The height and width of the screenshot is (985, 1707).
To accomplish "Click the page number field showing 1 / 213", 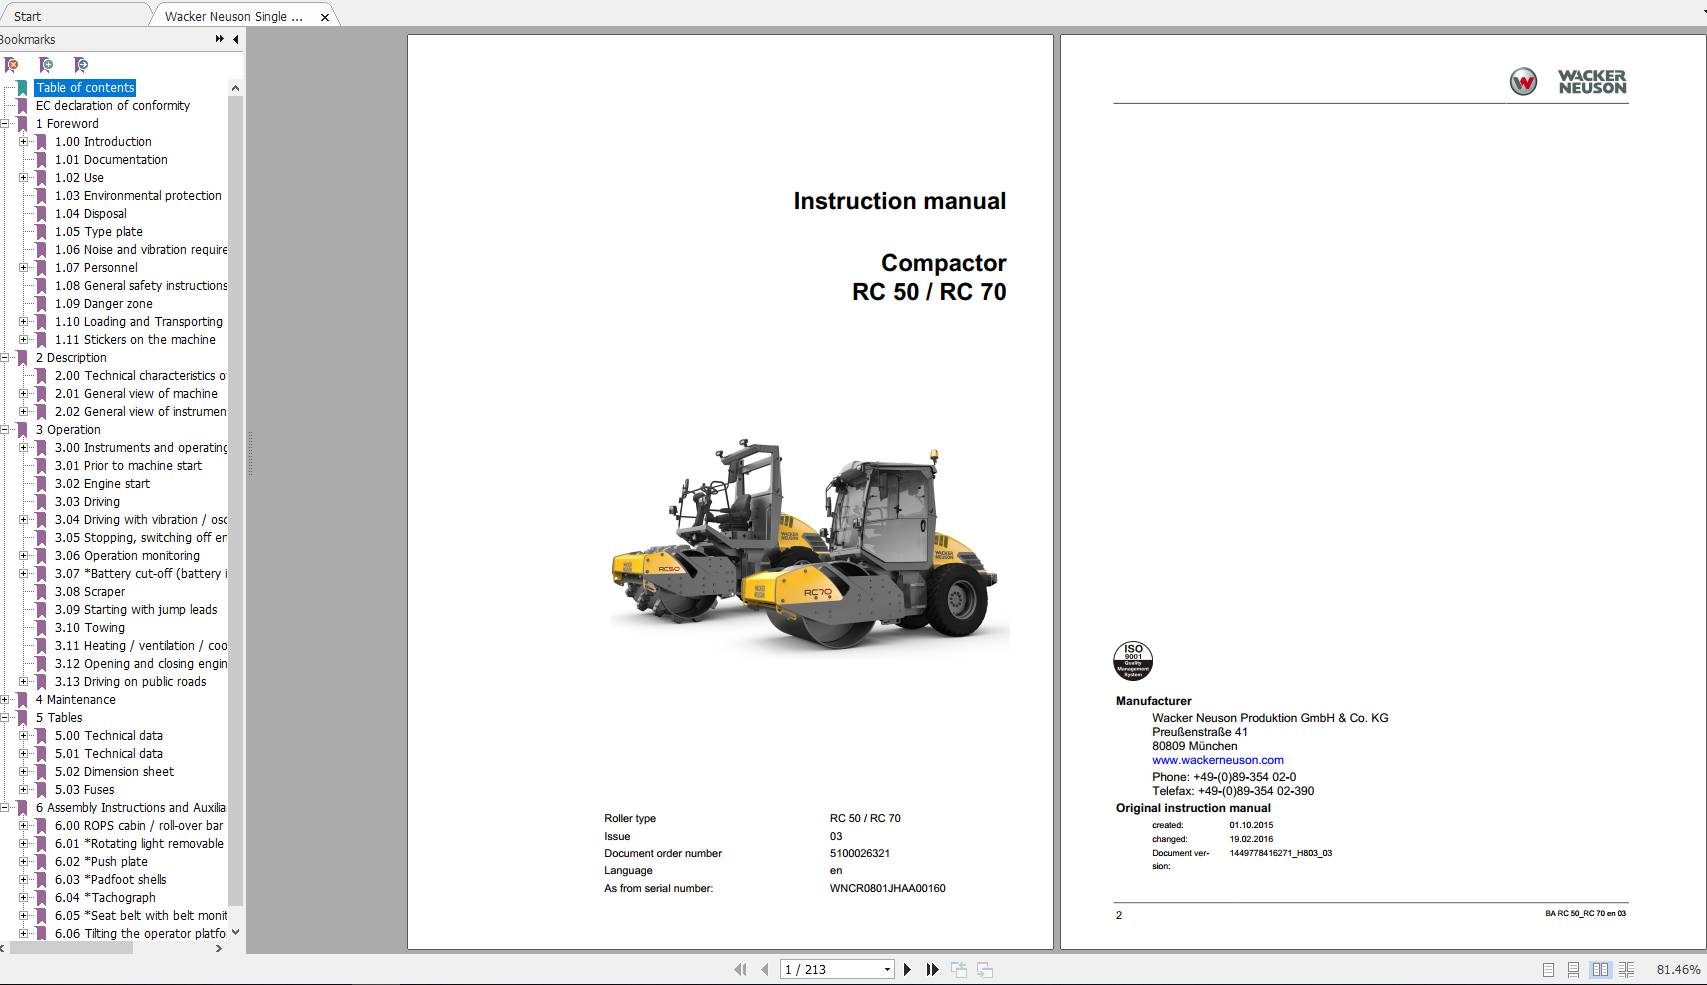I will pyautogui.click(x=829, y=969).
